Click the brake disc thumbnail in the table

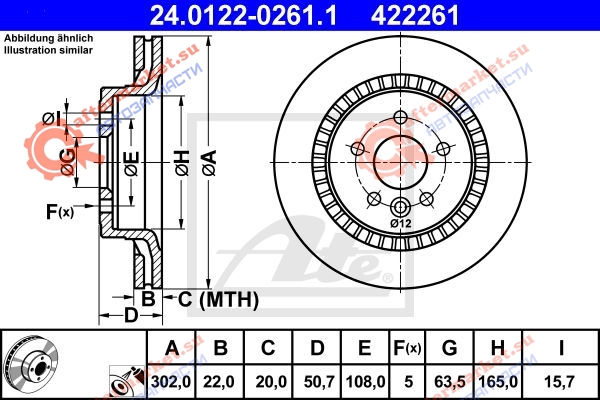[31, 359]
